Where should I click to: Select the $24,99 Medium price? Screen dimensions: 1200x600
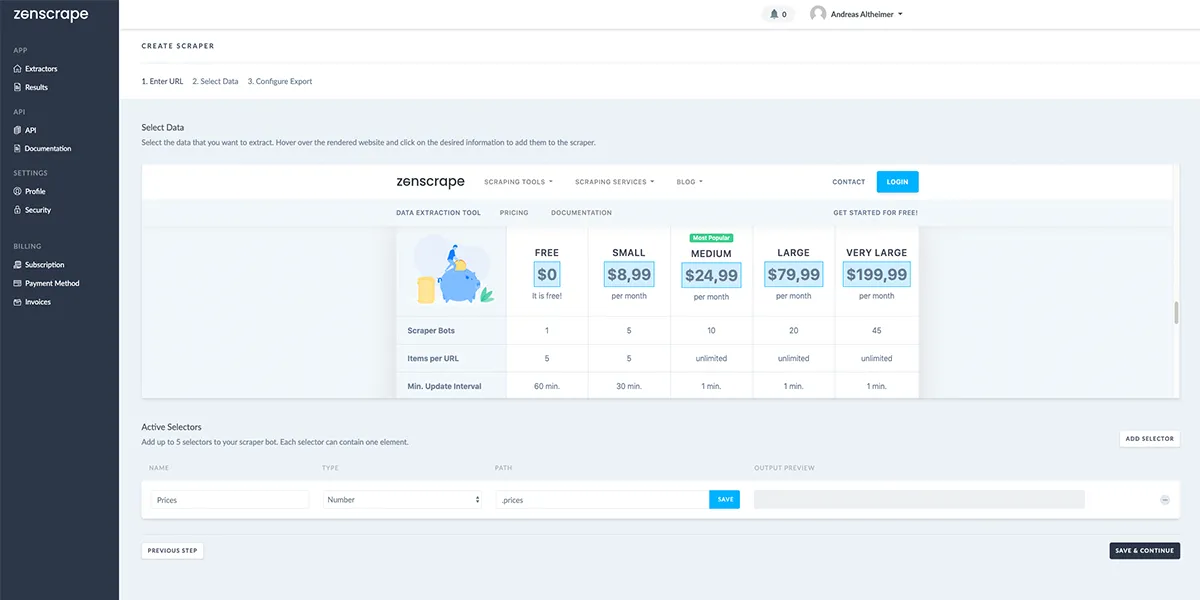pyautogui.click(x=711, y=275)
